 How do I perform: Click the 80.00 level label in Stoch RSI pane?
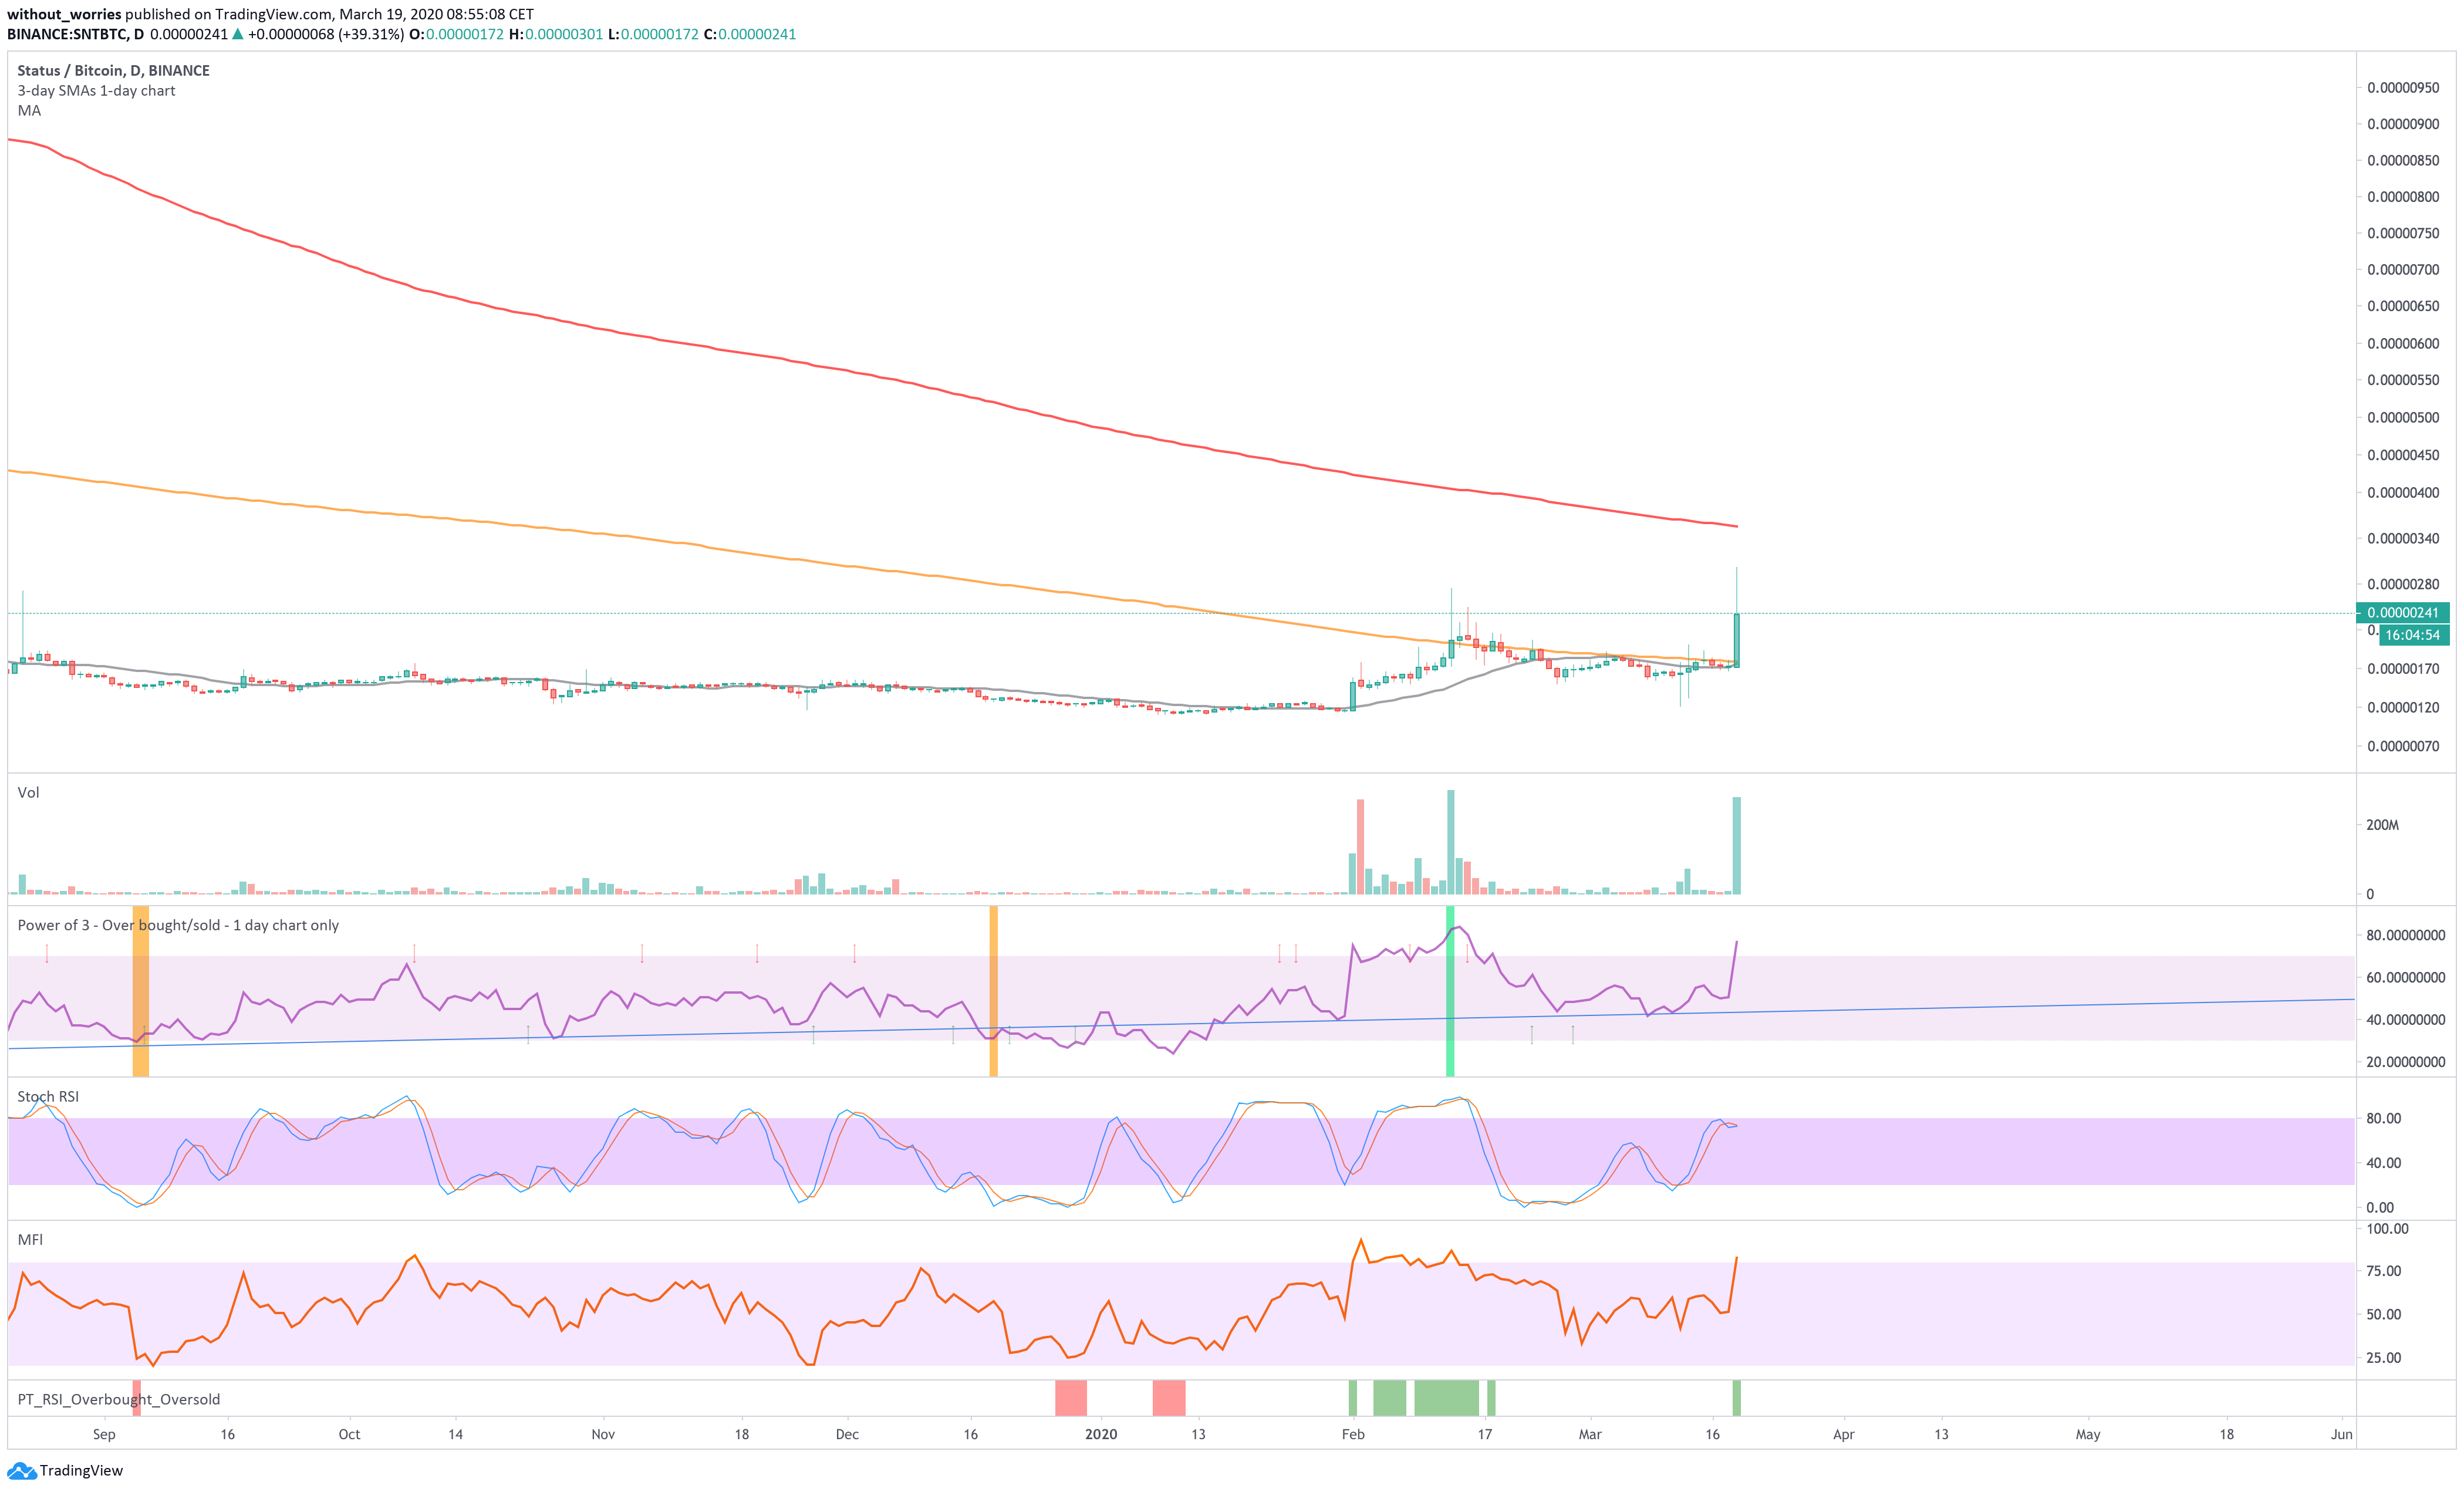2384,1118
